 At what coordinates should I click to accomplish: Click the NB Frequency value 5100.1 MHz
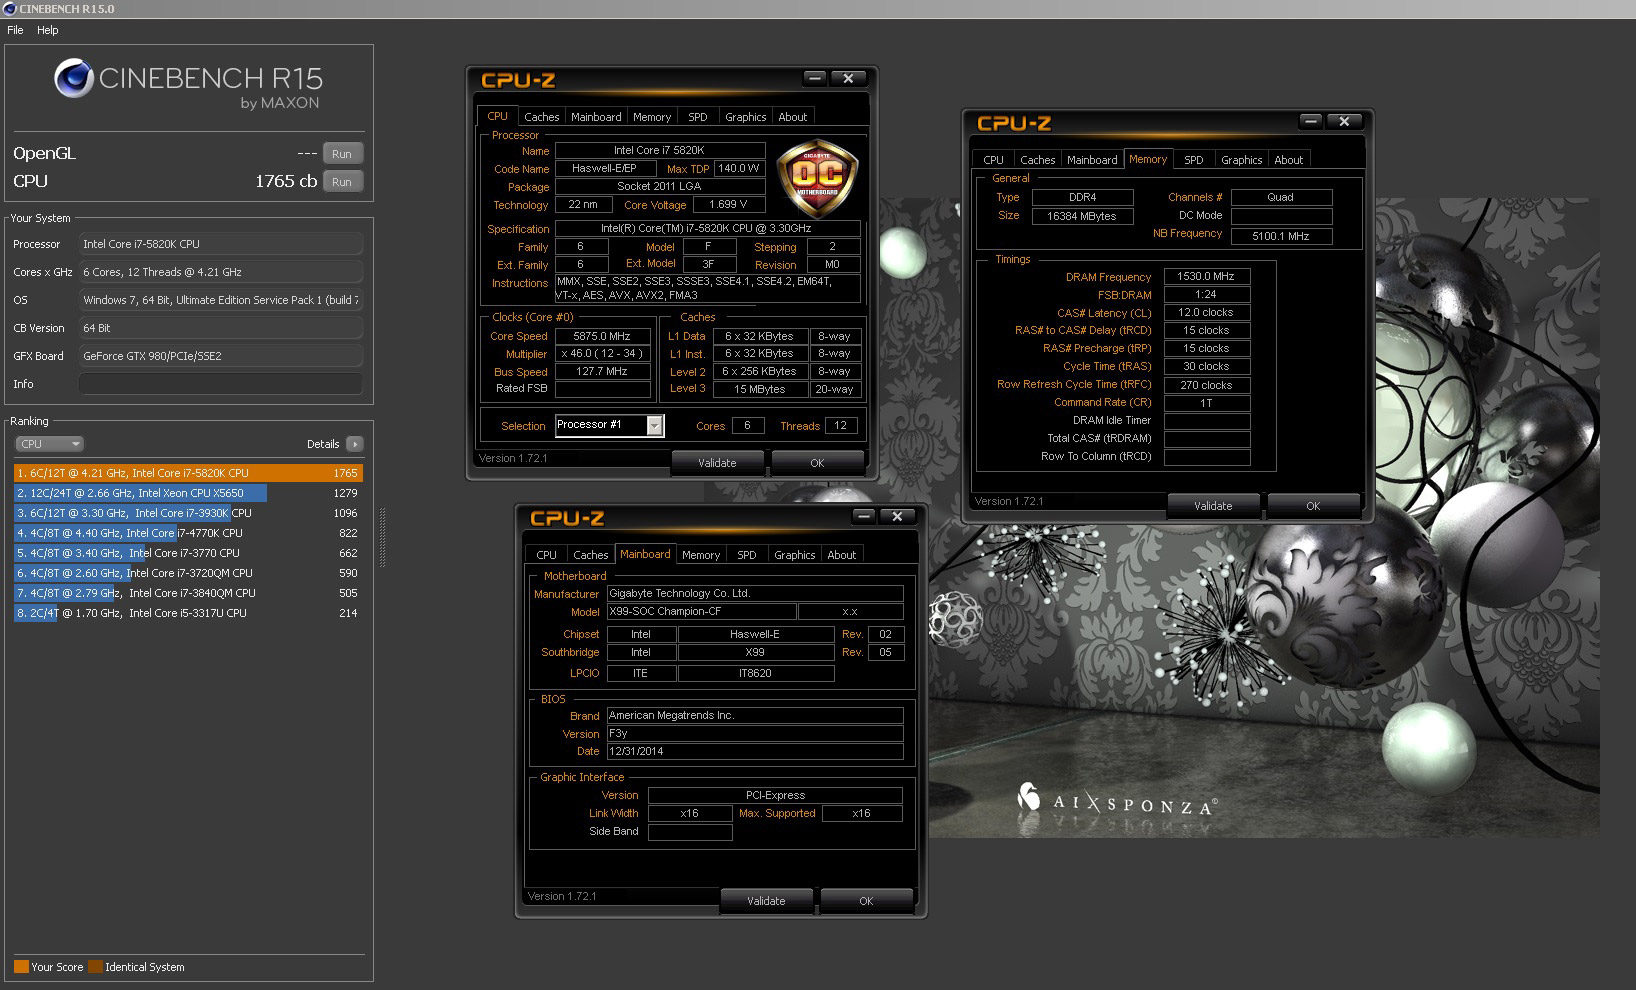click(1281, 236)
